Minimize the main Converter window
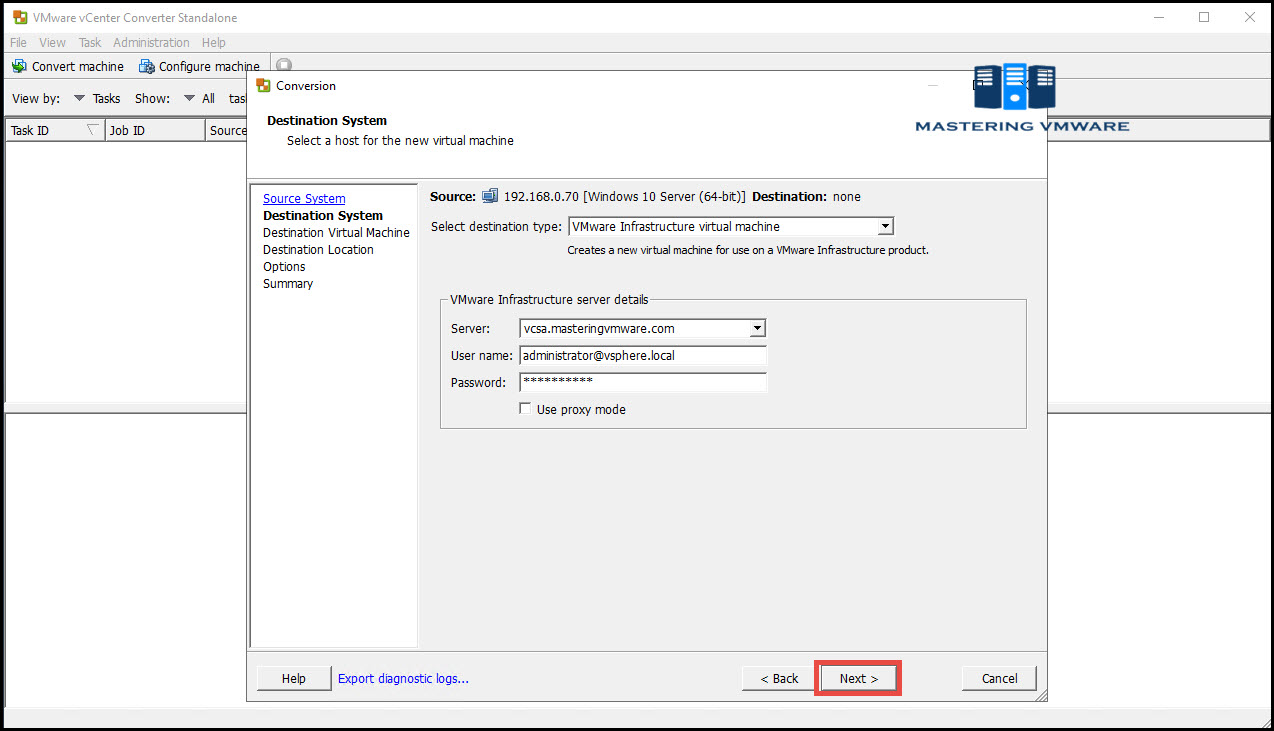Viewport: 1274px width, 731px height. (1158, 18)
